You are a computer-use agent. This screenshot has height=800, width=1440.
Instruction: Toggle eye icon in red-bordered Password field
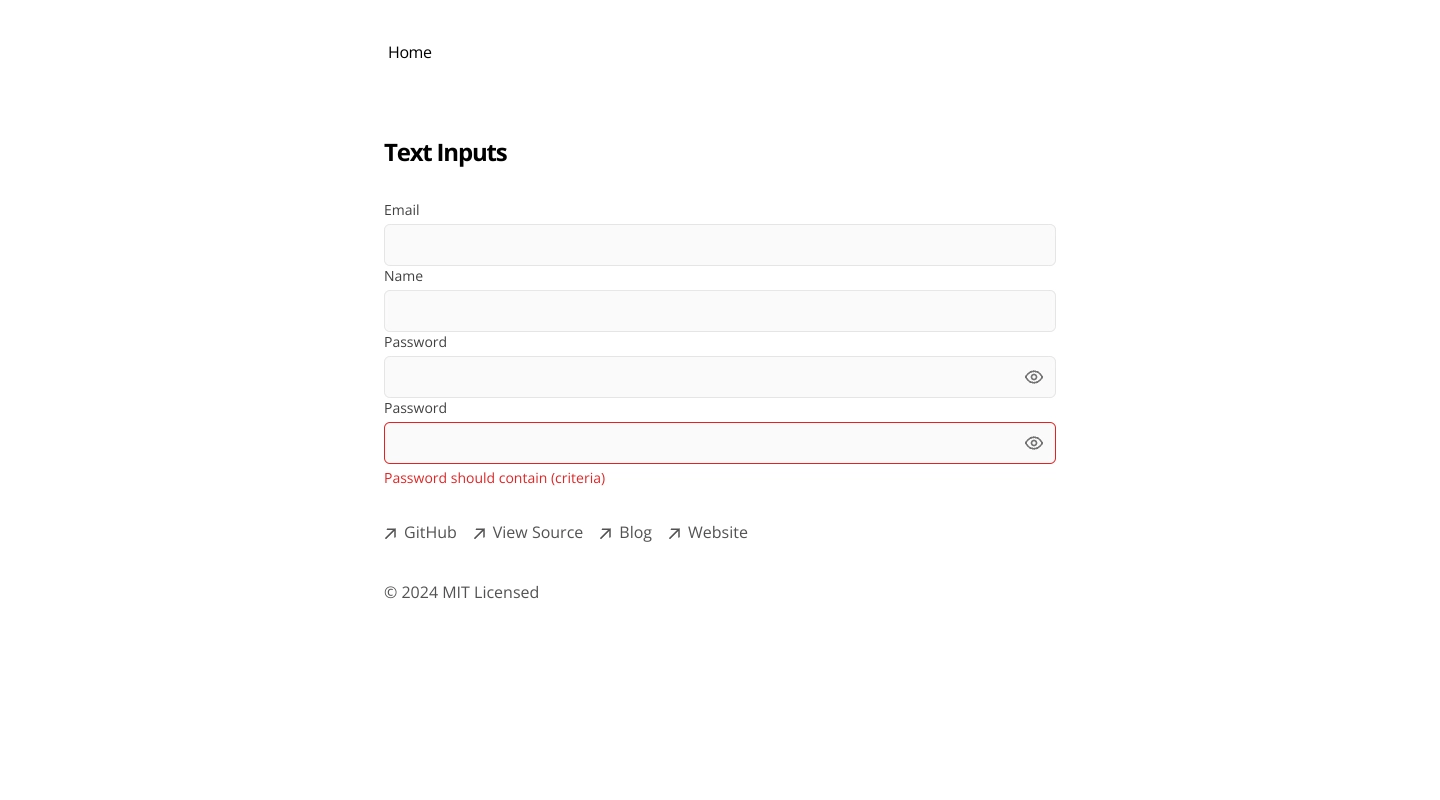[x=1034, y=443]
